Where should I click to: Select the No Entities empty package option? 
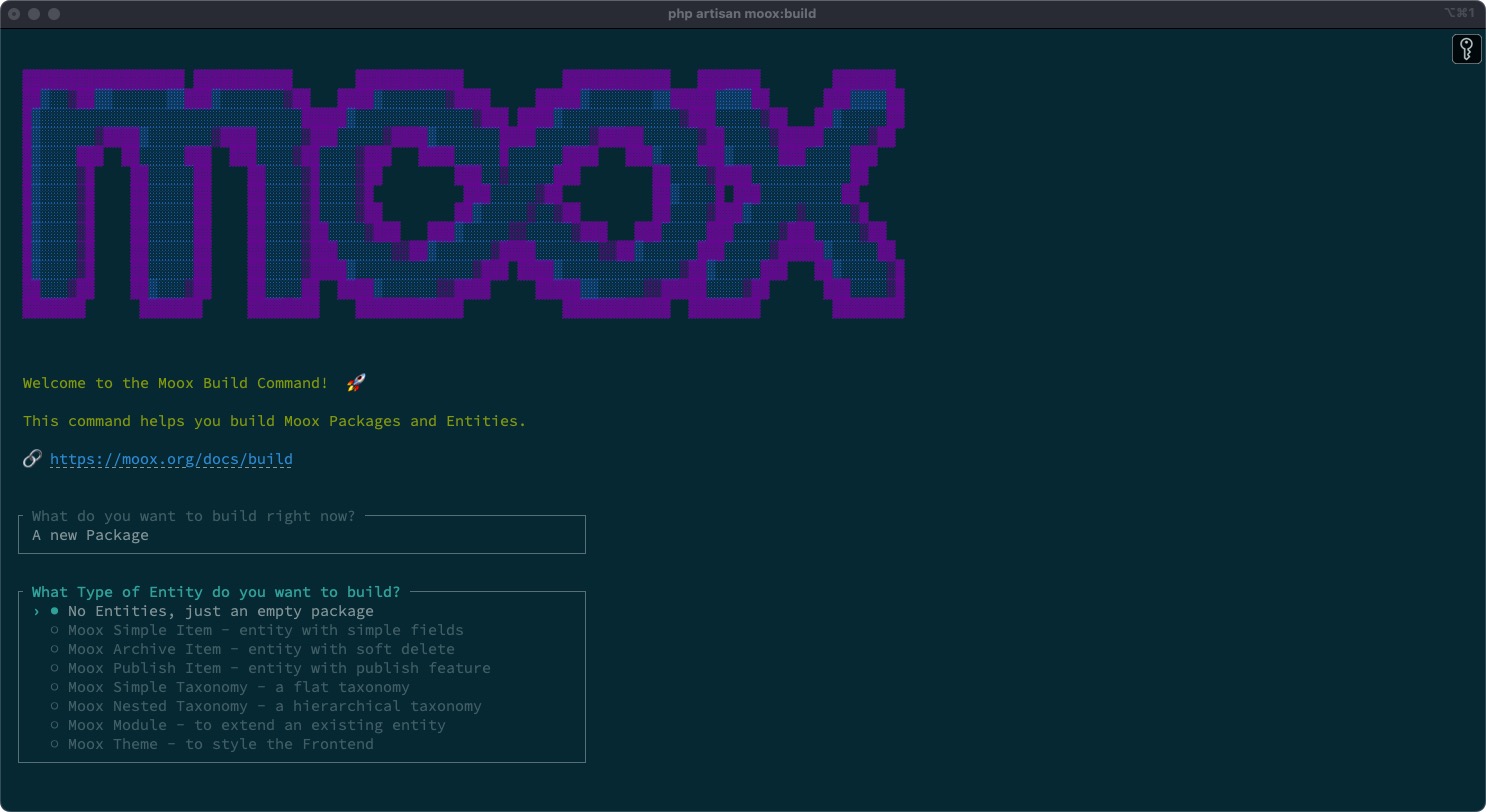point(219,610)
